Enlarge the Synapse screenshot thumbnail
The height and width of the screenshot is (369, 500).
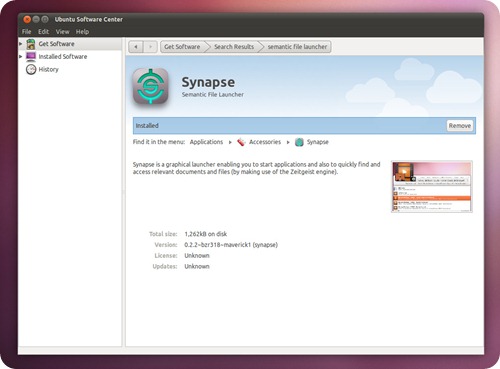(432, 186)
